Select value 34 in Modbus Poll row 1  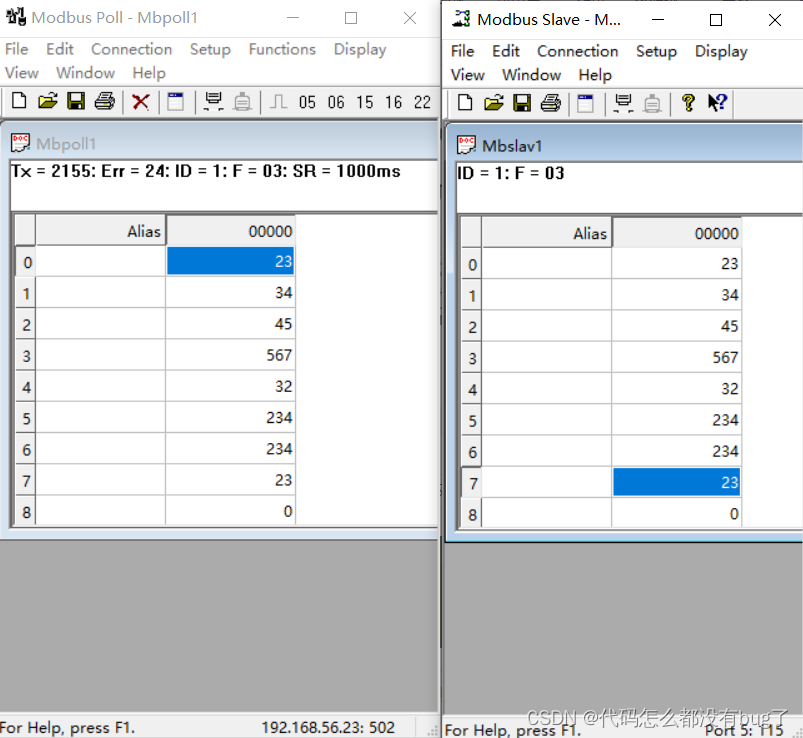pyautogui.click(x=230, y=292)
